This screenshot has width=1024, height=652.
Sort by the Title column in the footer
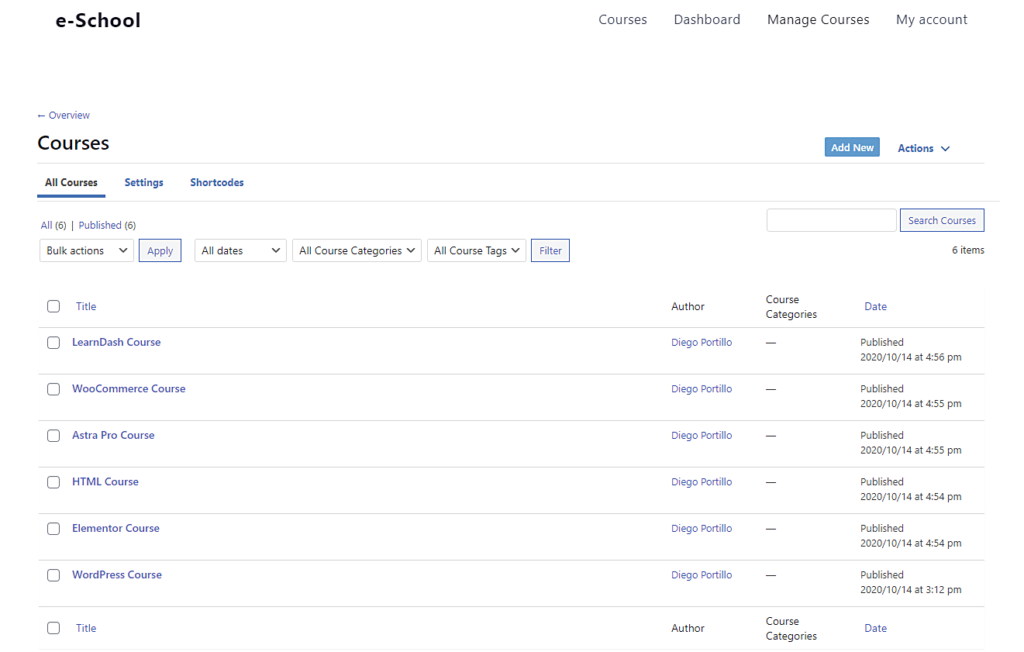(x=86, y=628)
